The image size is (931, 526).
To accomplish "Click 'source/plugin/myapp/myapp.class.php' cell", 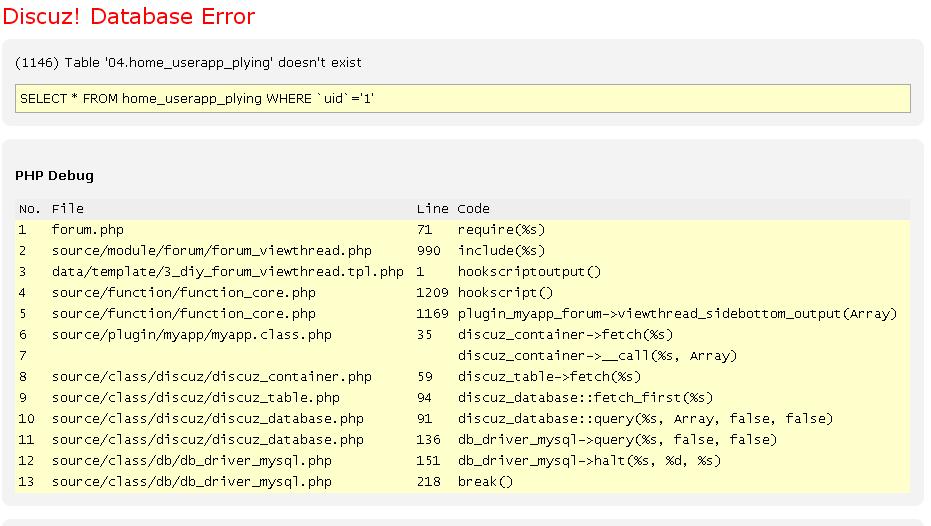I will pyautogui.click(x=192, y=335).
